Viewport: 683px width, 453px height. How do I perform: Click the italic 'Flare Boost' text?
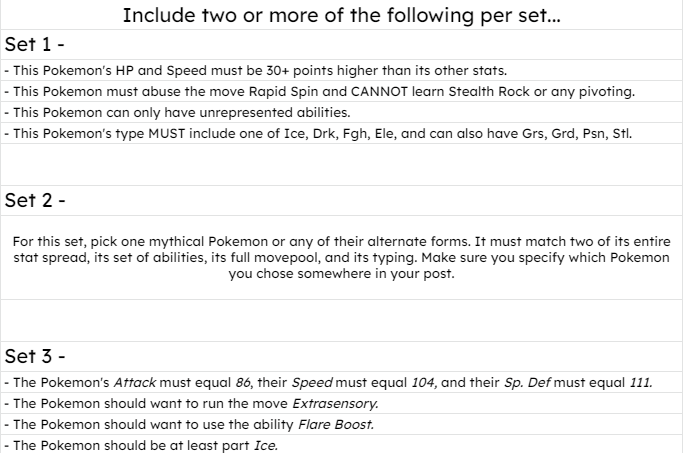(336, 424)
